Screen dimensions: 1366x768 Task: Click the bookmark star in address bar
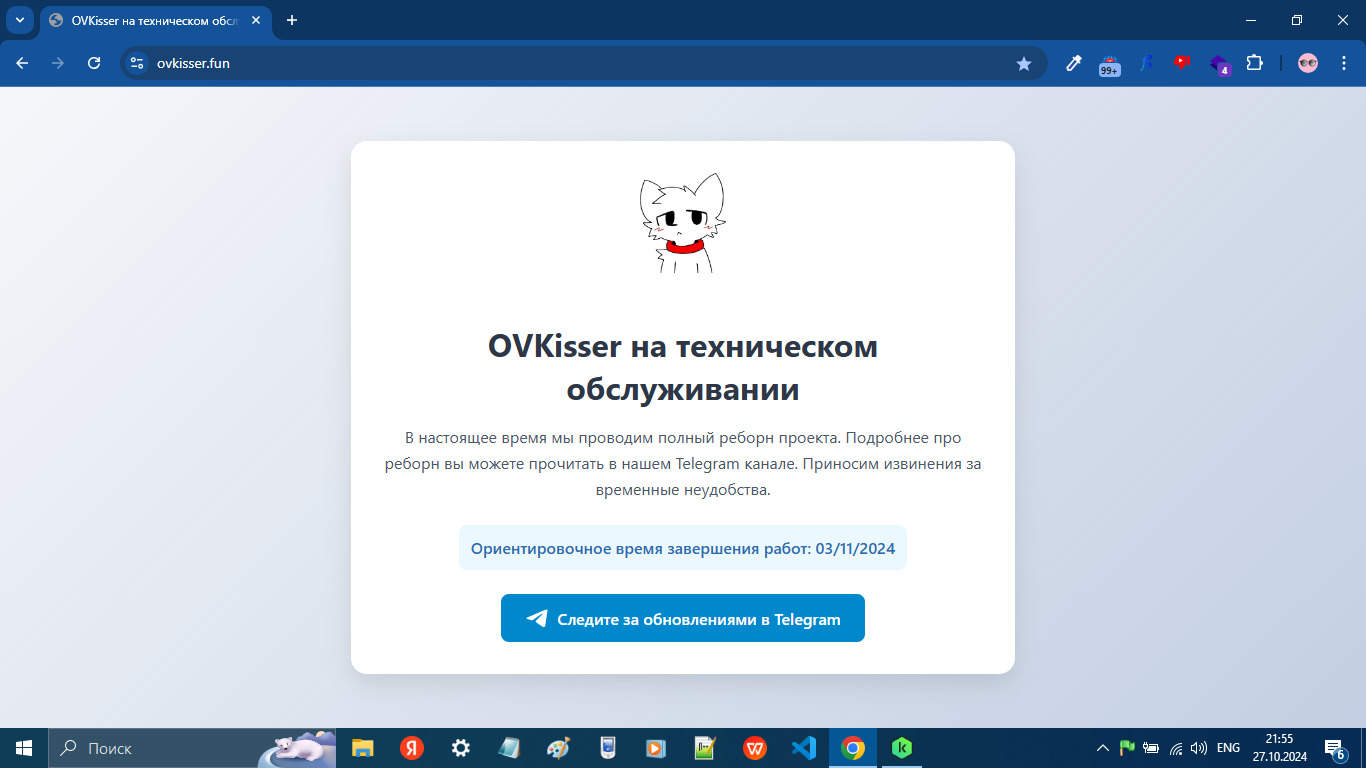click(x=1023, y=63)
